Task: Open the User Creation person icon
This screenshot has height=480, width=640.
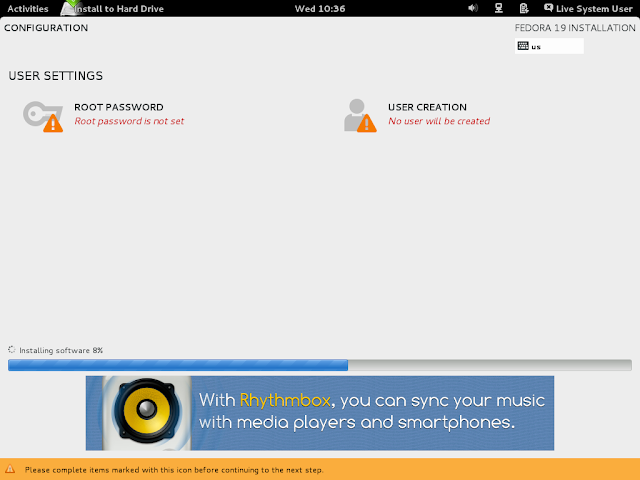Action: coord(360,116)
